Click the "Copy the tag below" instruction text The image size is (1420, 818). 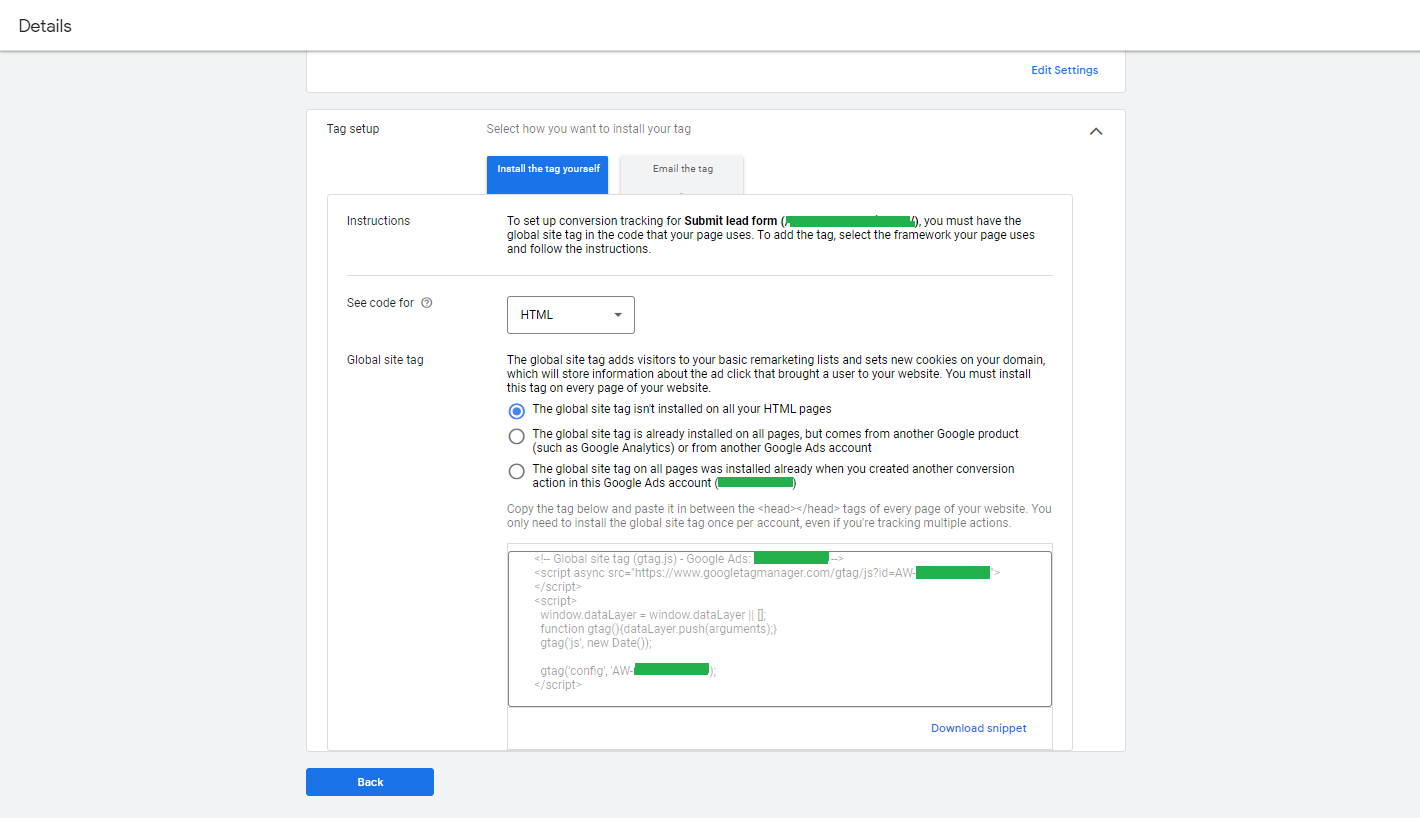click(x=779, y=516)
